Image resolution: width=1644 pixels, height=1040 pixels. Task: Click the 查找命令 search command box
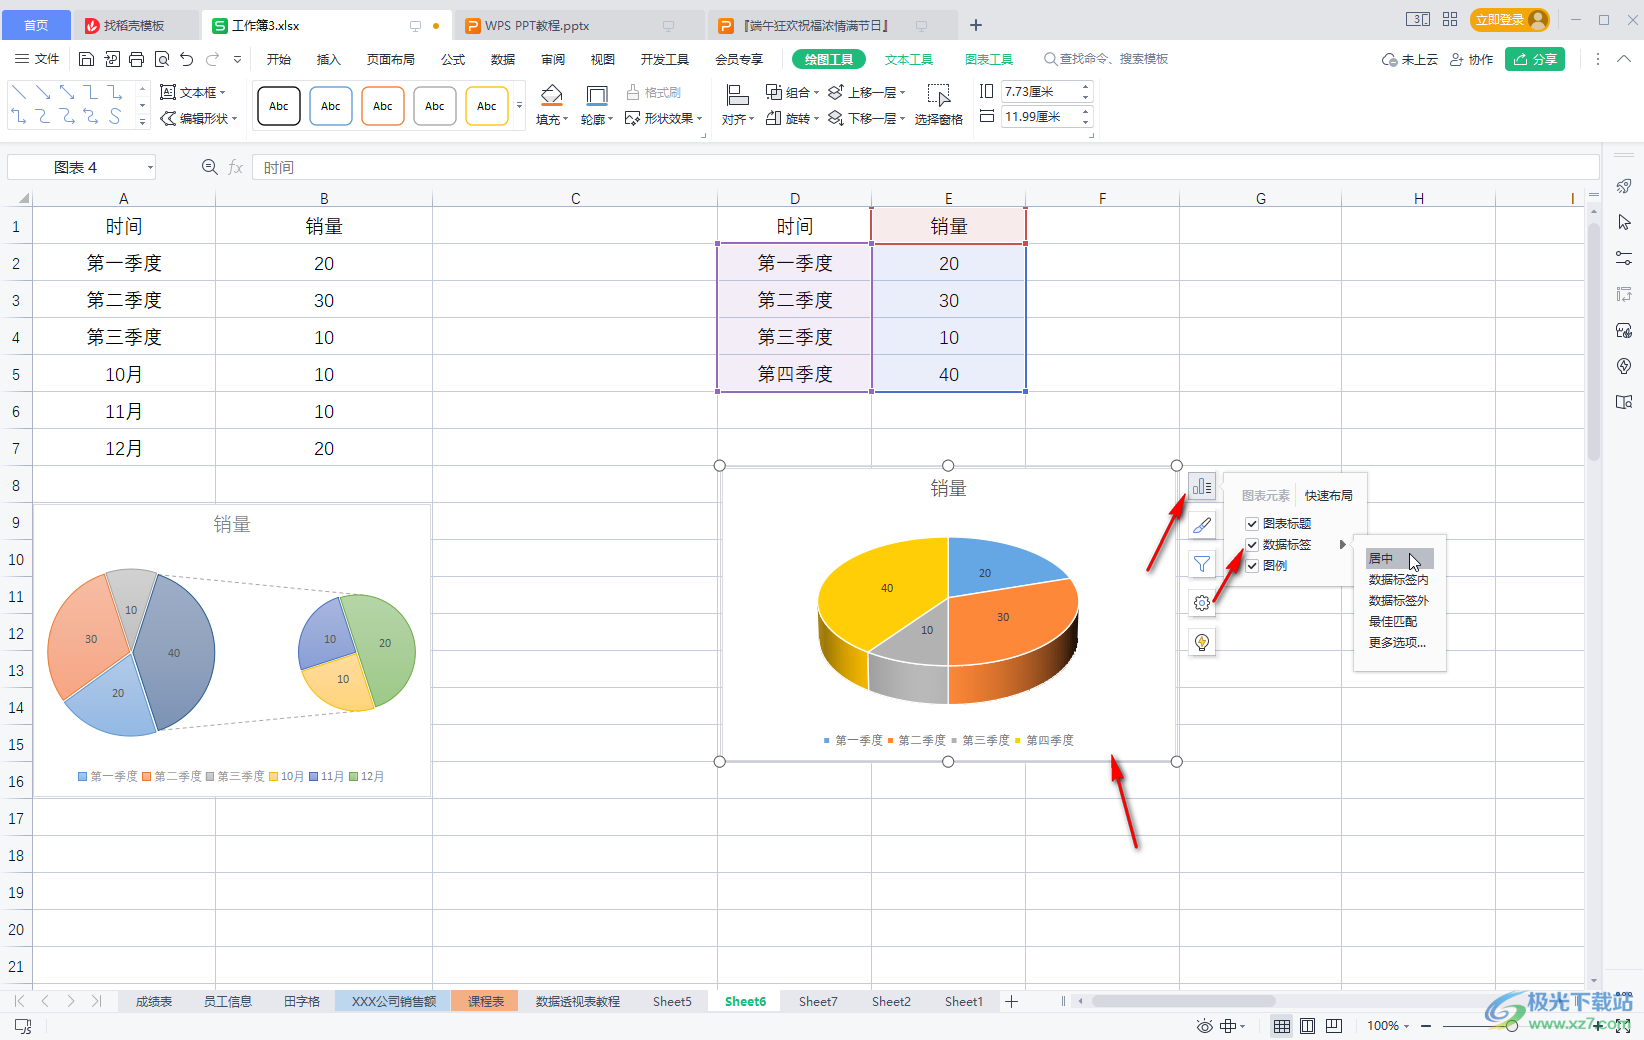pos(1105,59)
